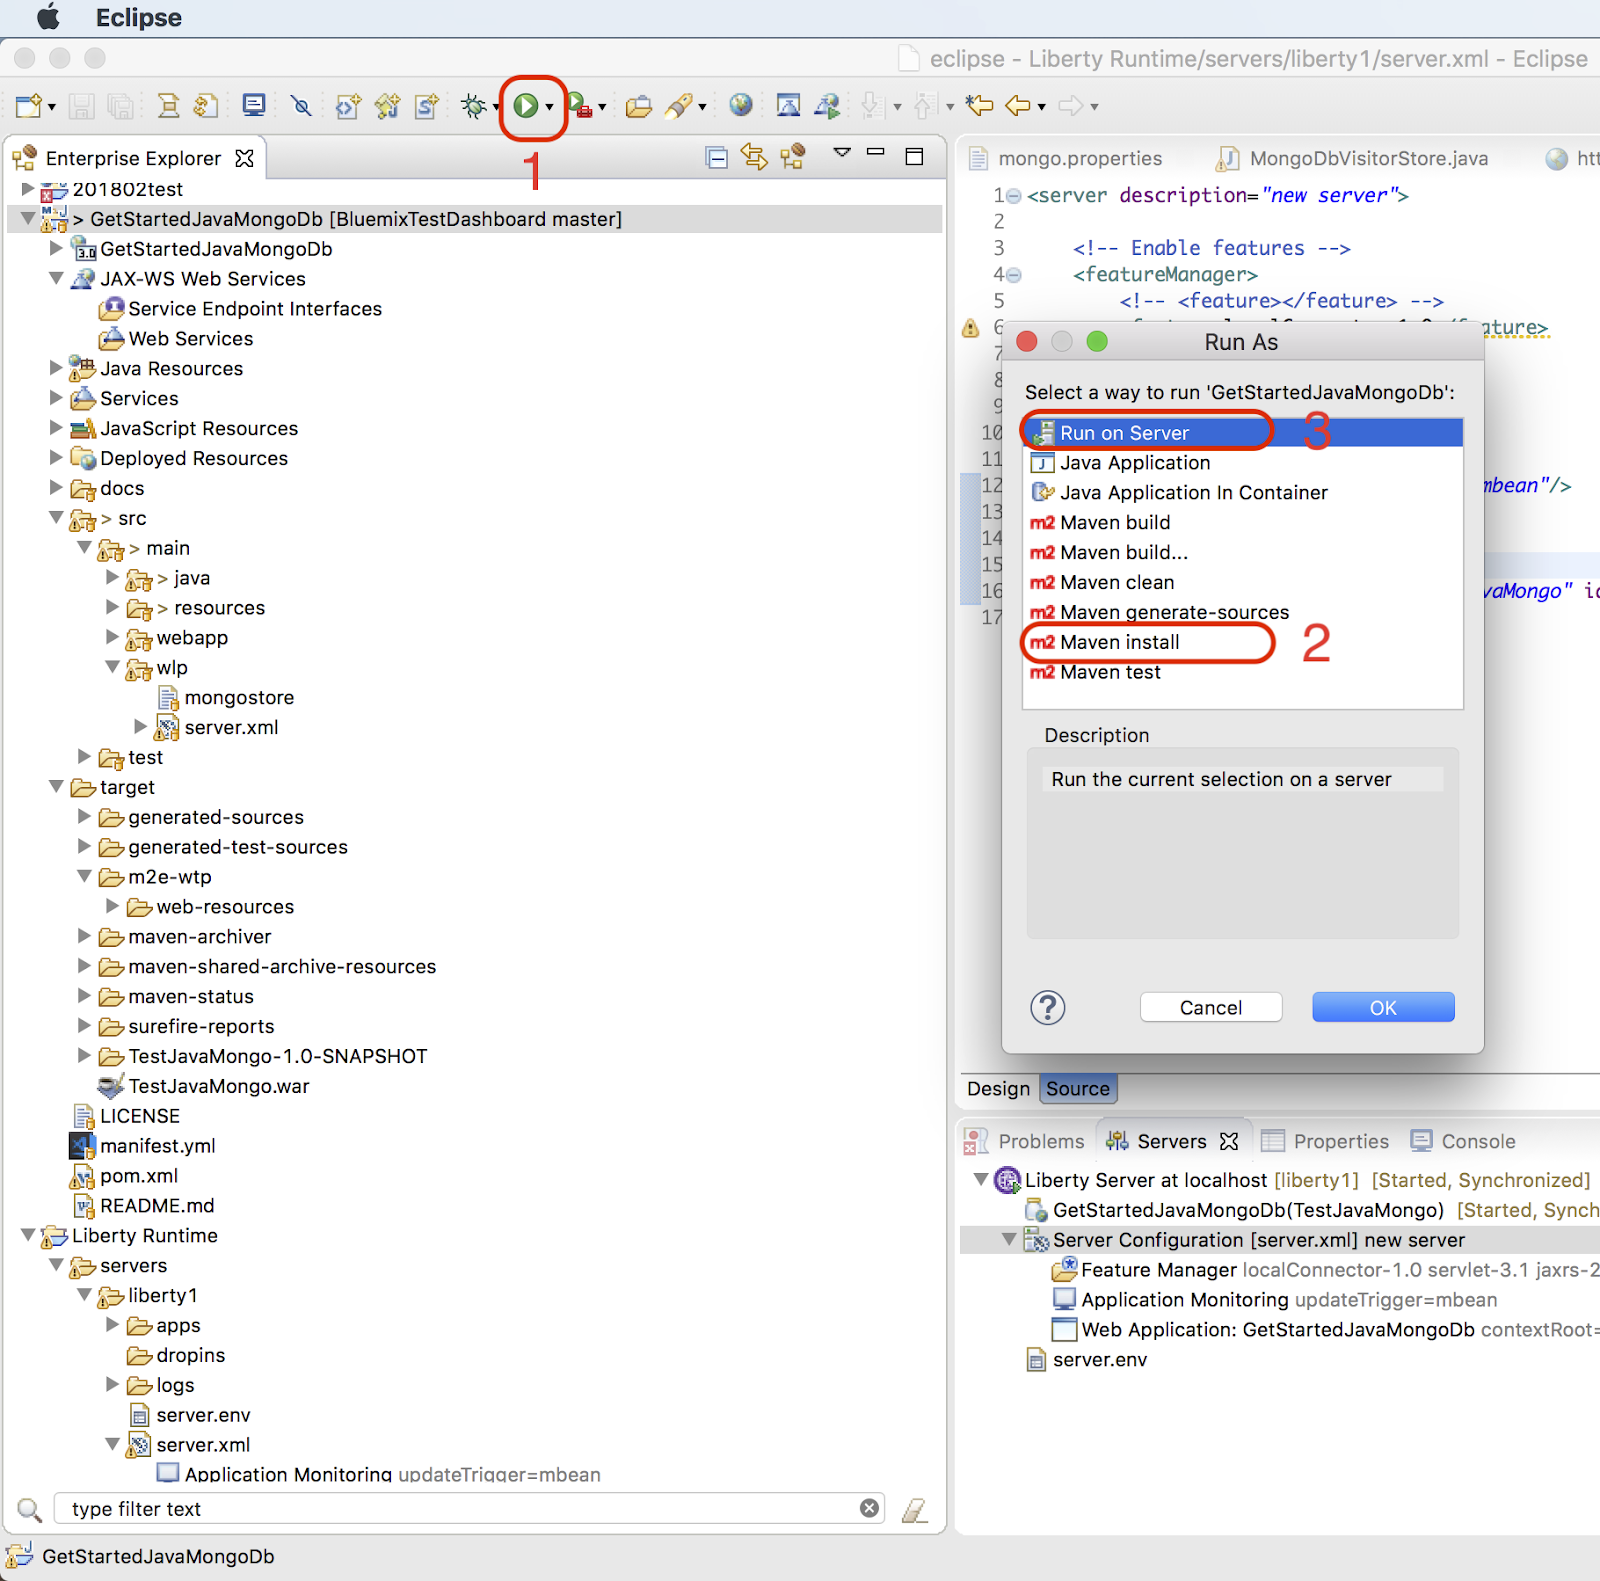Viewport: 1600px width, 1581px height.
Task: Click the Back navigation arrow icon
Action: (x=1019, y=105)
